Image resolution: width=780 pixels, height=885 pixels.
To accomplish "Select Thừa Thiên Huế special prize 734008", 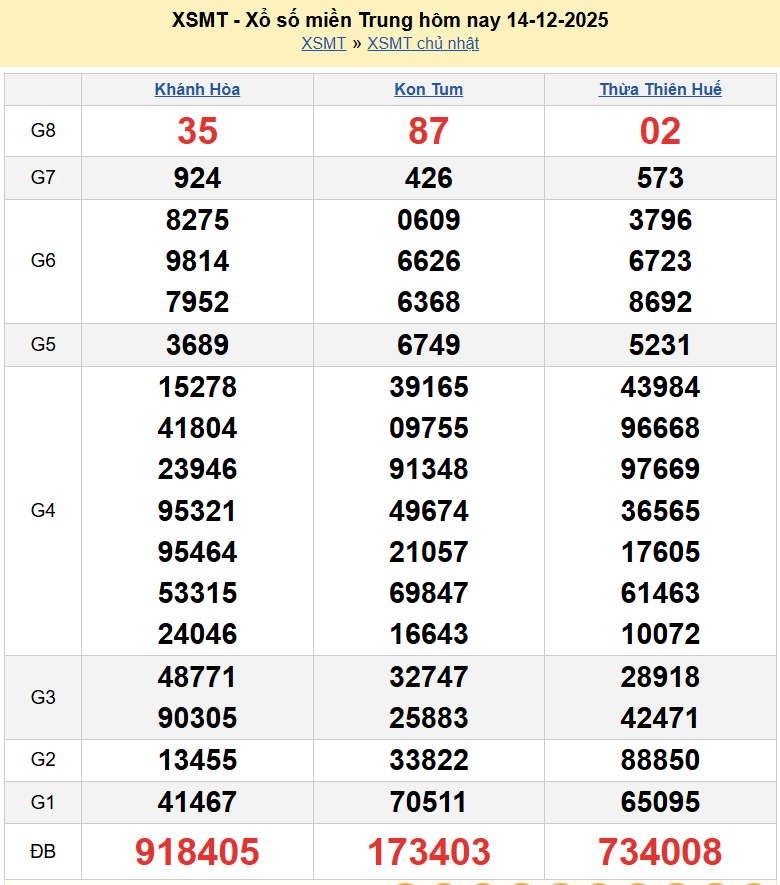I will [x=660, y=852].
